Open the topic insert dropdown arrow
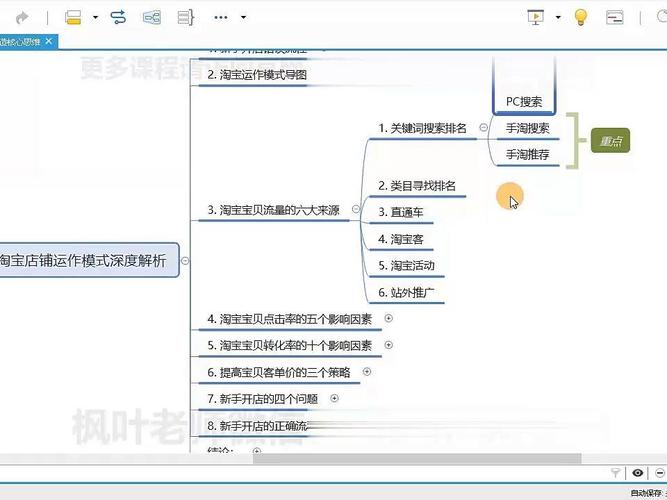This screenshot has width=667, height=500. click(95, 17)
